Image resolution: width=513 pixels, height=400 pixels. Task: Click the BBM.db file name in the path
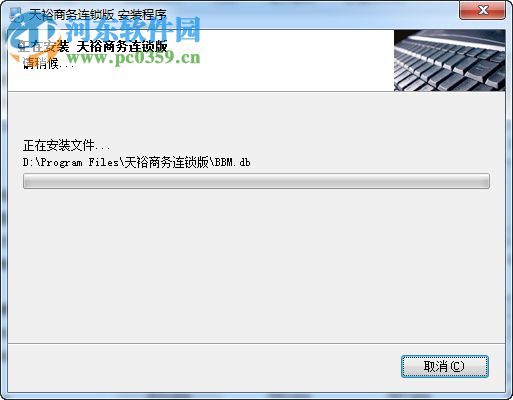pos(233,163)
